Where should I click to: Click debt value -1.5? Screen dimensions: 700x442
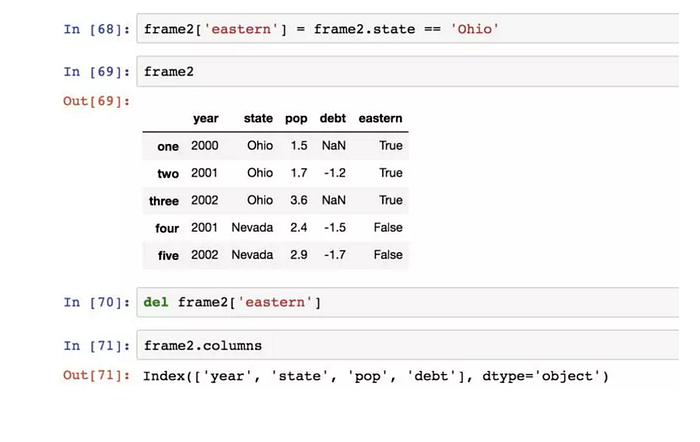tap(335, 227)
